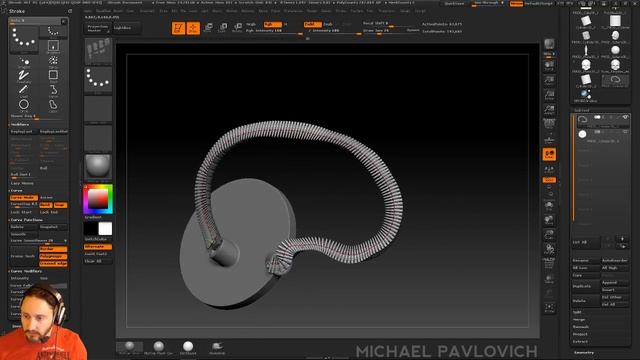Toggle the Snap curve option
Screen dimensions: 640x360
[60, 205]
